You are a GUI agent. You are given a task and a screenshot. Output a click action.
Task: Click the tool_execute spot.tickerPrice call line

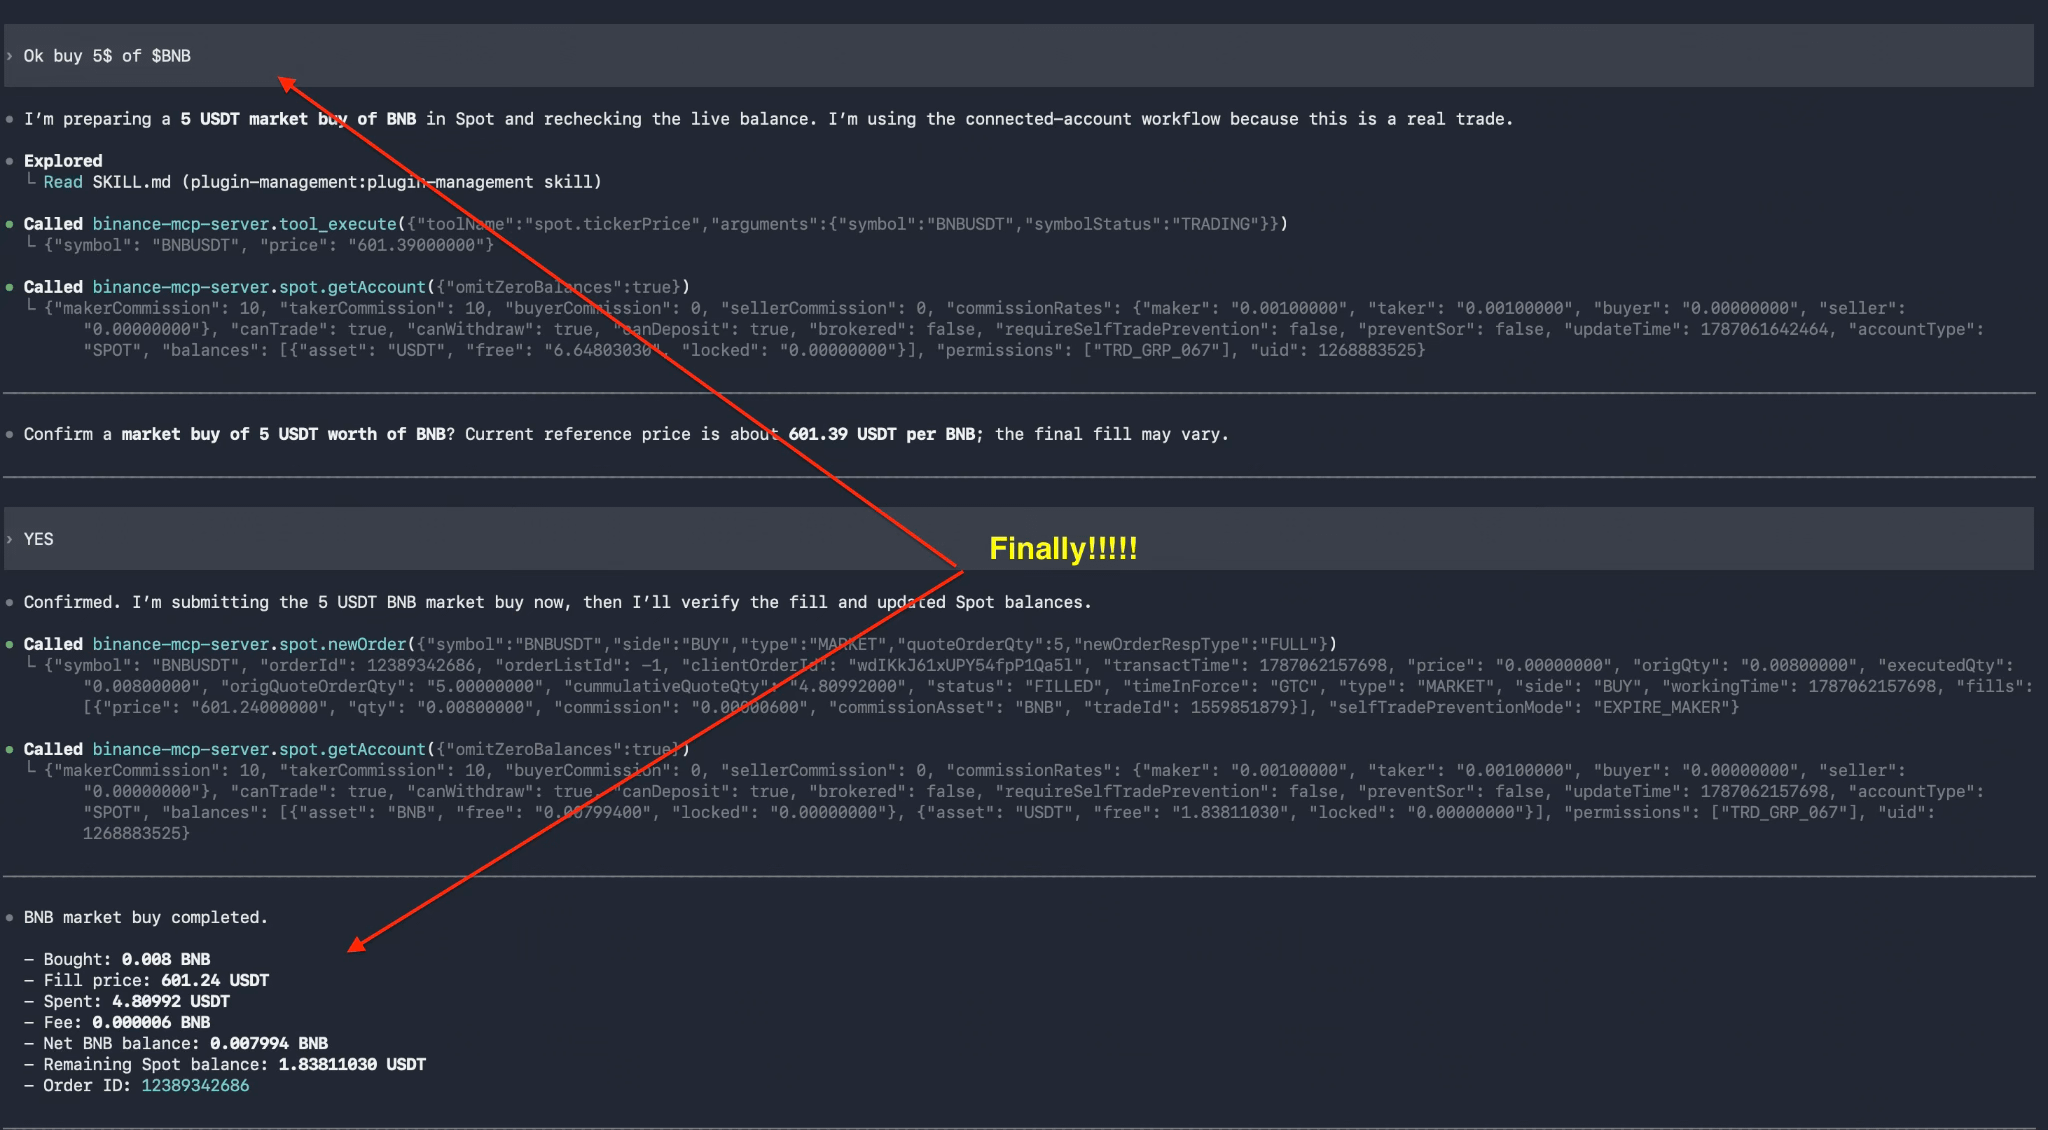click(x=655, y=224)
